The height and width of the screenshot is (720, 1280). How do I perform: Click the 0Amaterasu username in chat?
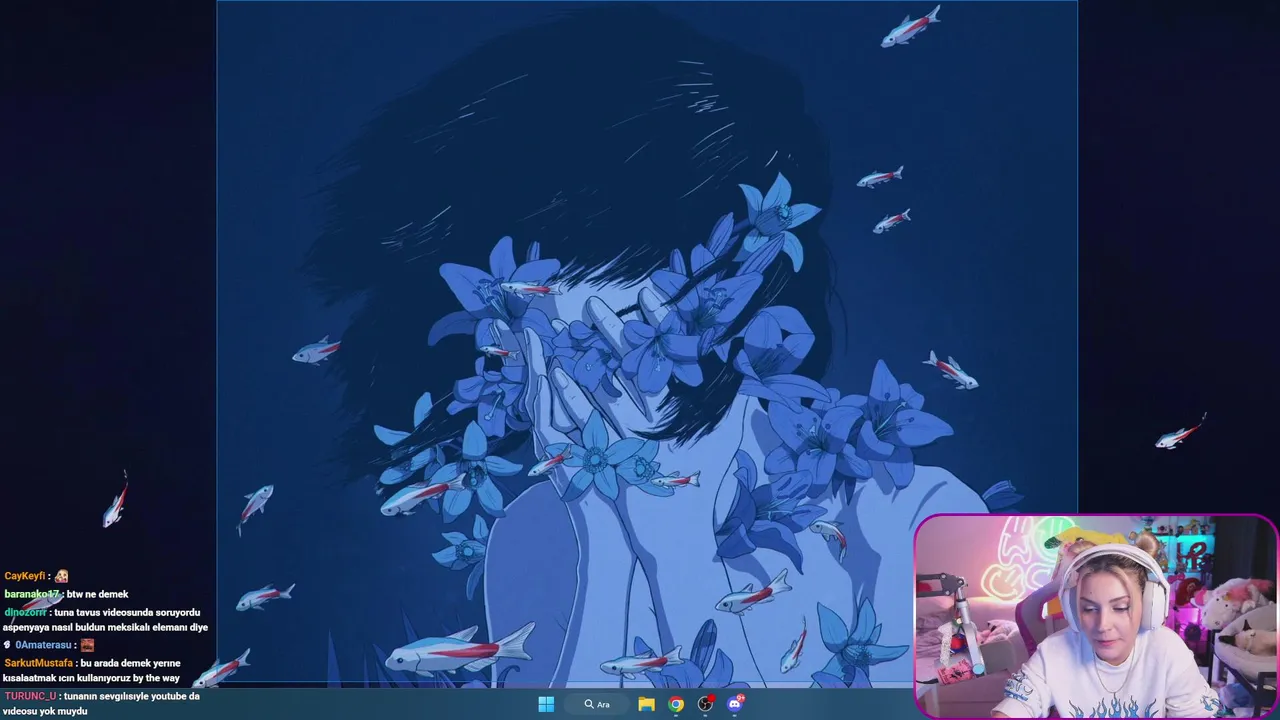click(42, 646)
